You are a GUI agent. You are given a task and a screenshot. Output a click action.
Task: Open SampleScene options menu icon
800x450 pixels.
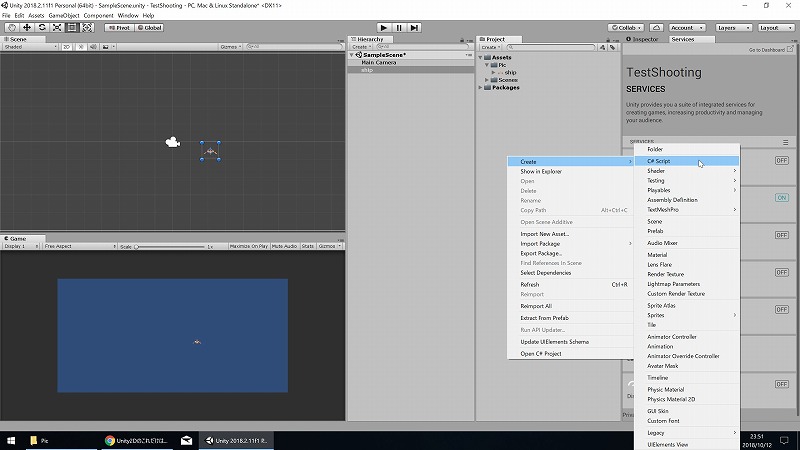468,55
